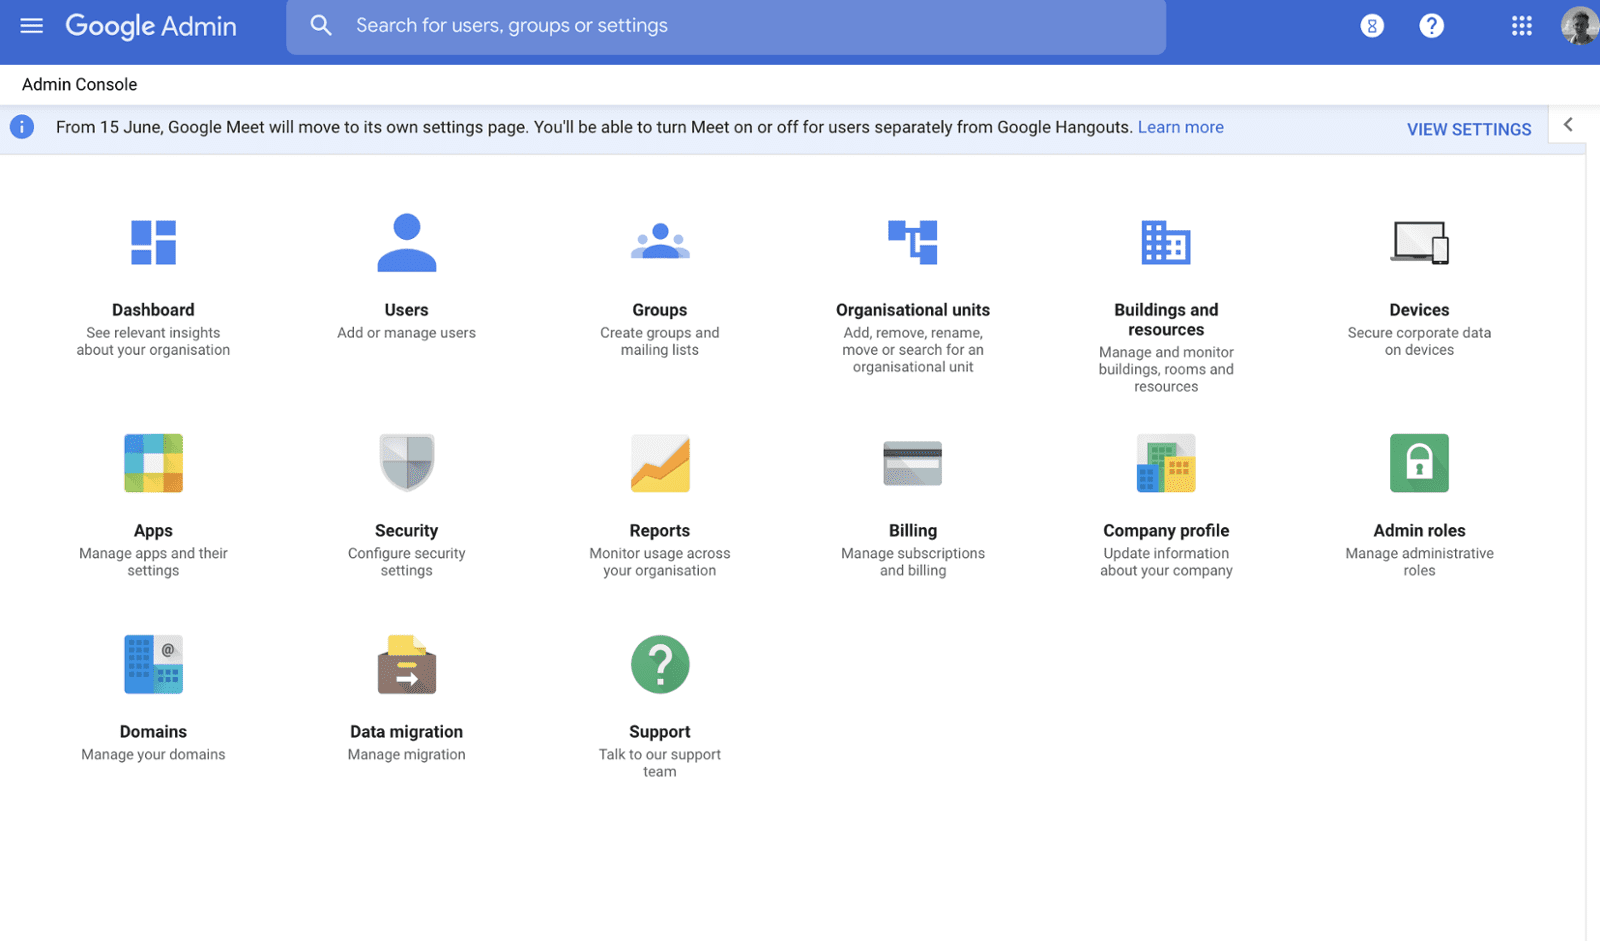Click 'Manage apps and their settings' text

pyautogui.click(x=153, y=562)
